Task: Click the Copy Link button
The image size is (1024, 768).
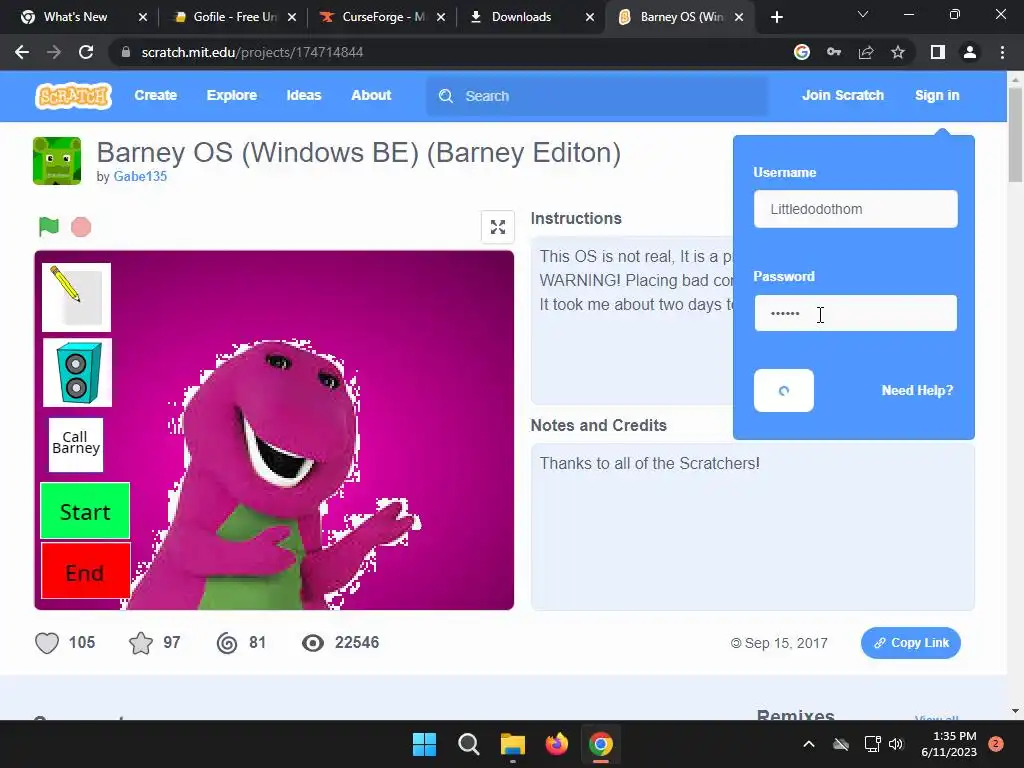Action: click(910, 643)
